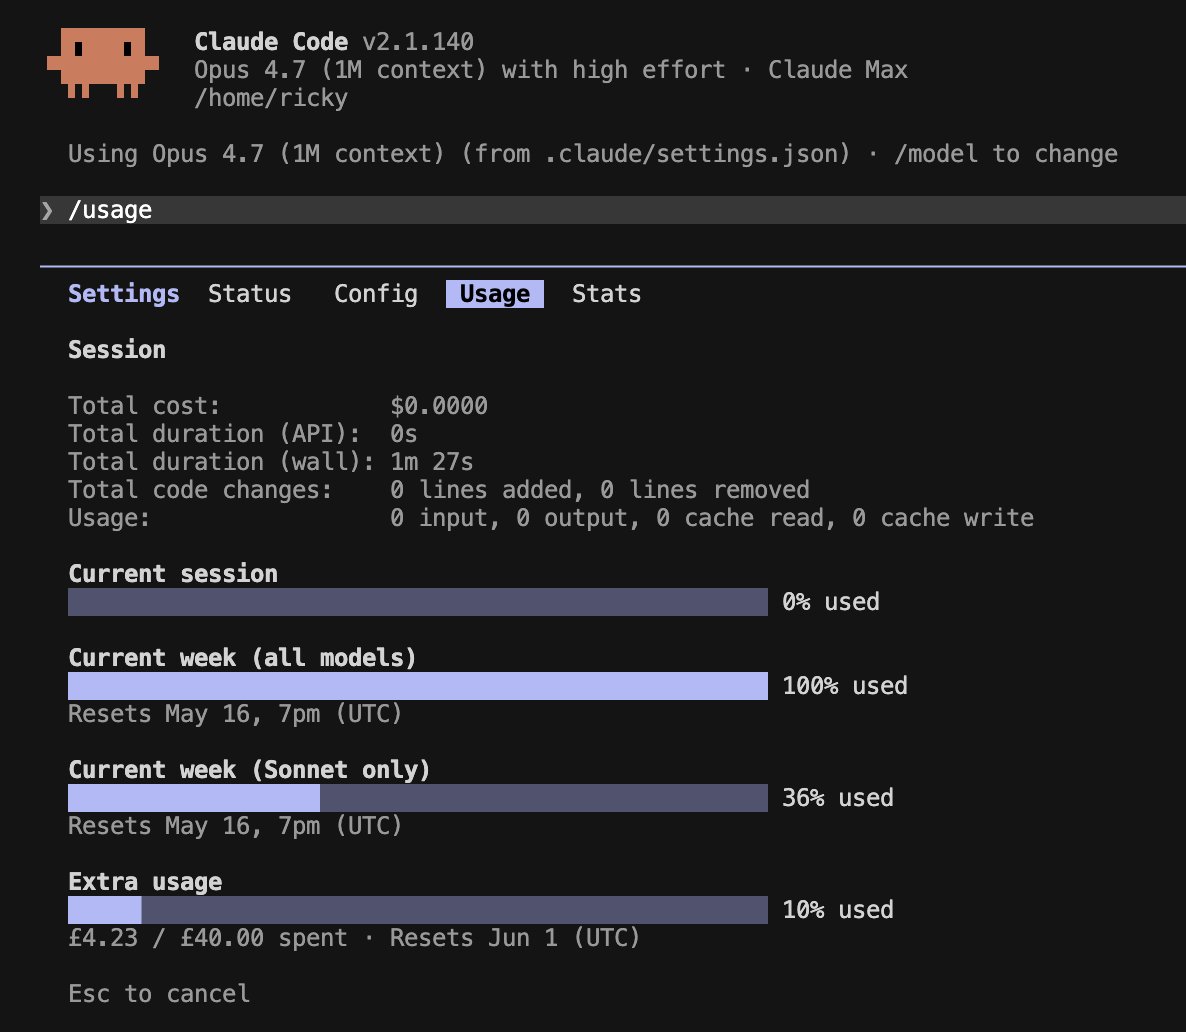Click the Settings heading label
The image size is (1186, 1032).
coord(124,294)
